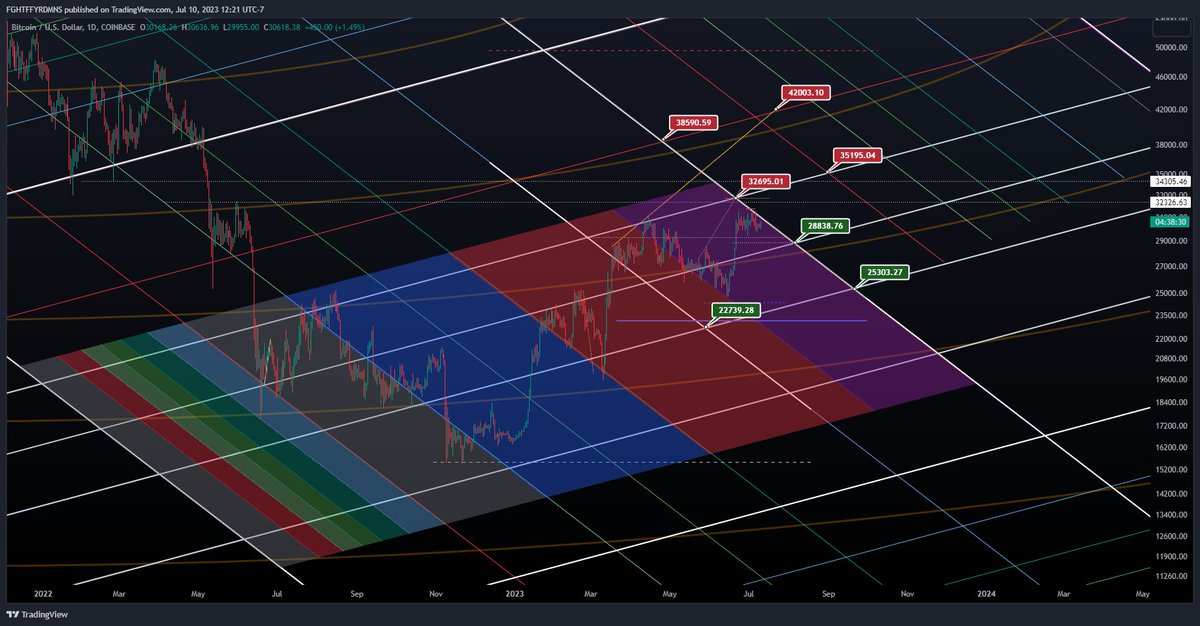Click the 32695.01 red price label
The height and width of the screenshot is (626, 1200).
pyautogui.click(x=765, y=182)
